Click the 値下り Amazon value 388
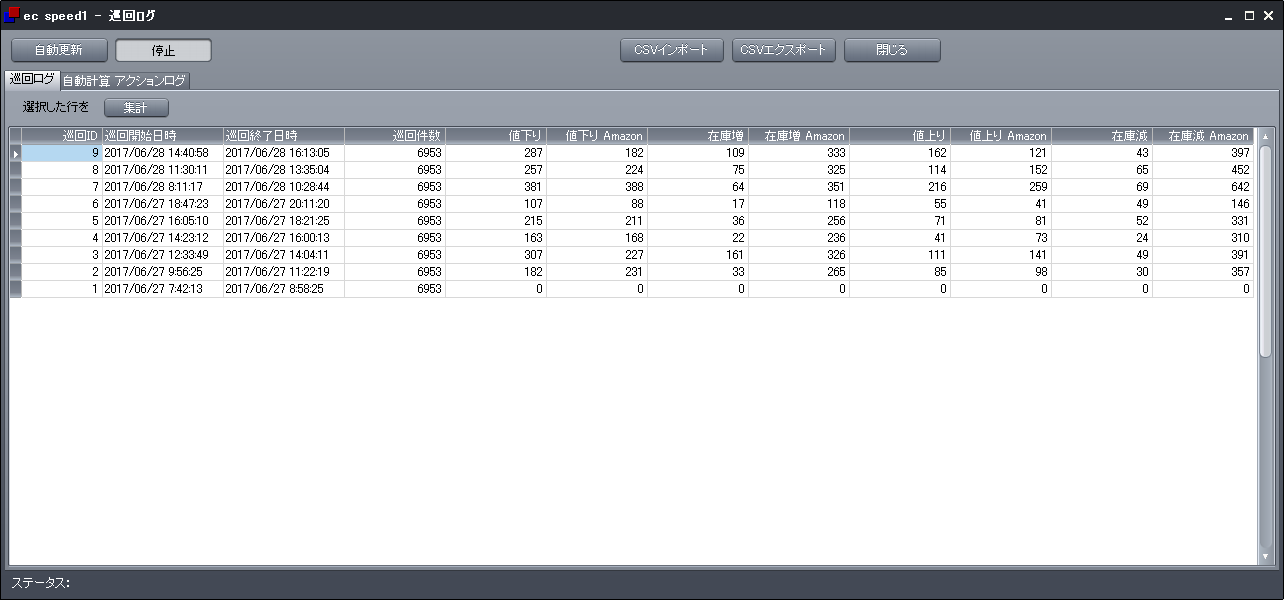Screen dimensions: 1284x600 (x=596, y=187)
